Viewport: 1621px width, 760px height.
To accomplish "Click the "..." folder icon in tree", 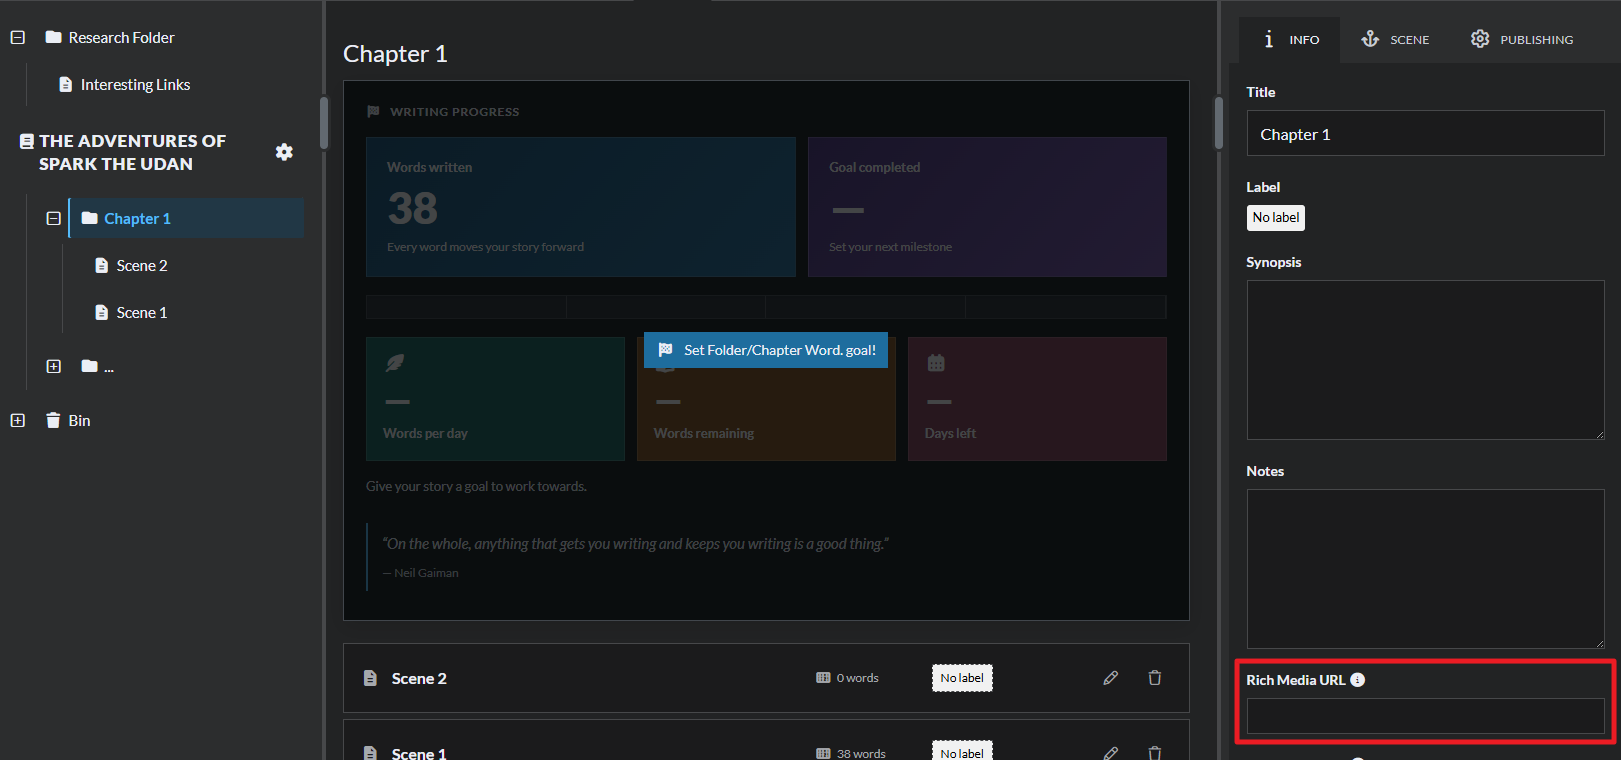I will [x=90, y=366].
